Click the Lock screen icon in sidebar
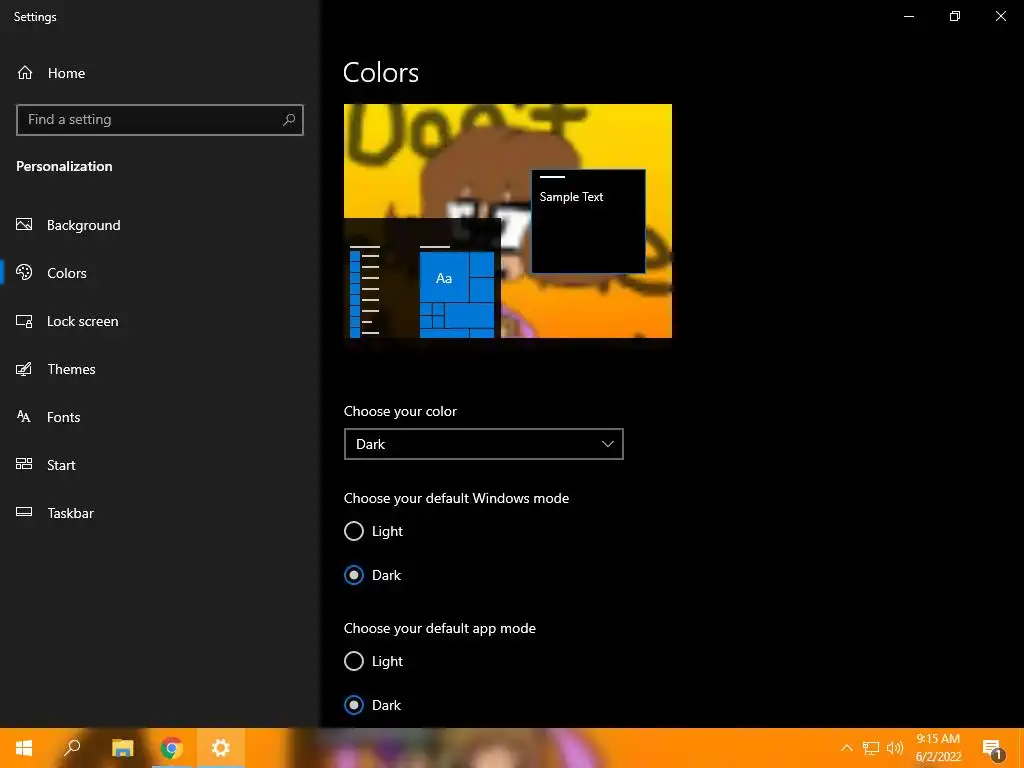Image resolution: width=1024 pixels, height=768 pixels. click(x=24, y=321)
